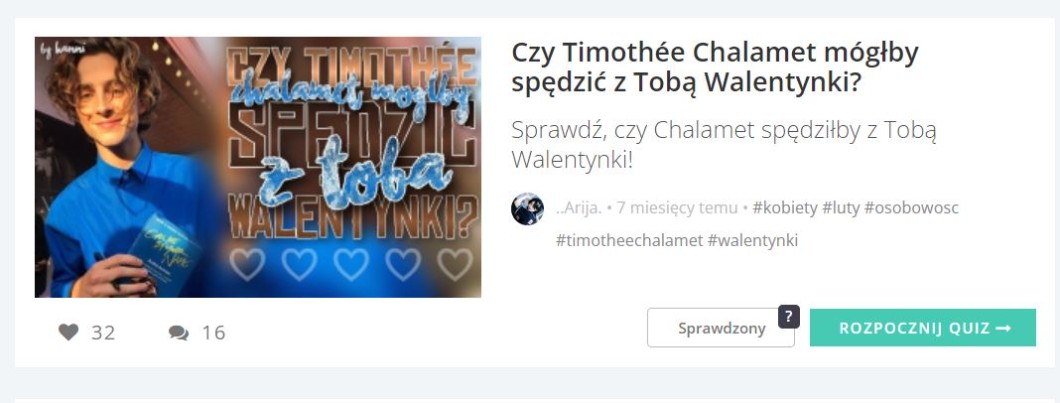The image size is (1060, 403).
Task: Select the #kobiety hashtag
Action: 784,208
